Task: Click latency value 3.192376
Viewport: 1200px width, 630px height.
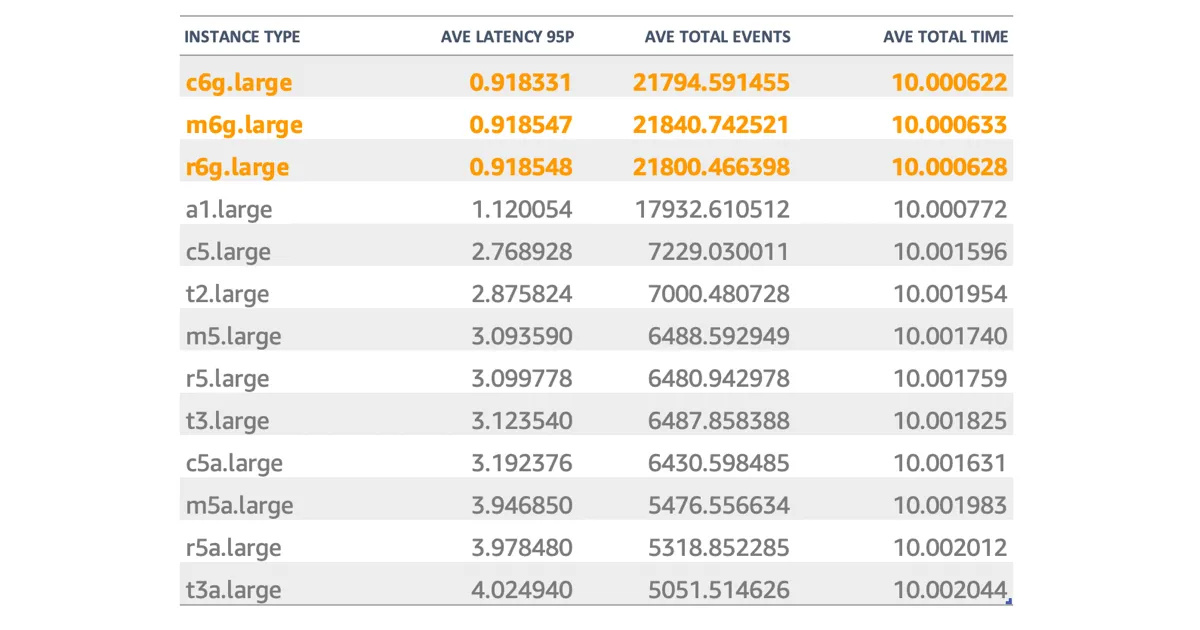Action: pyautogui.click(x=521, y=462)
